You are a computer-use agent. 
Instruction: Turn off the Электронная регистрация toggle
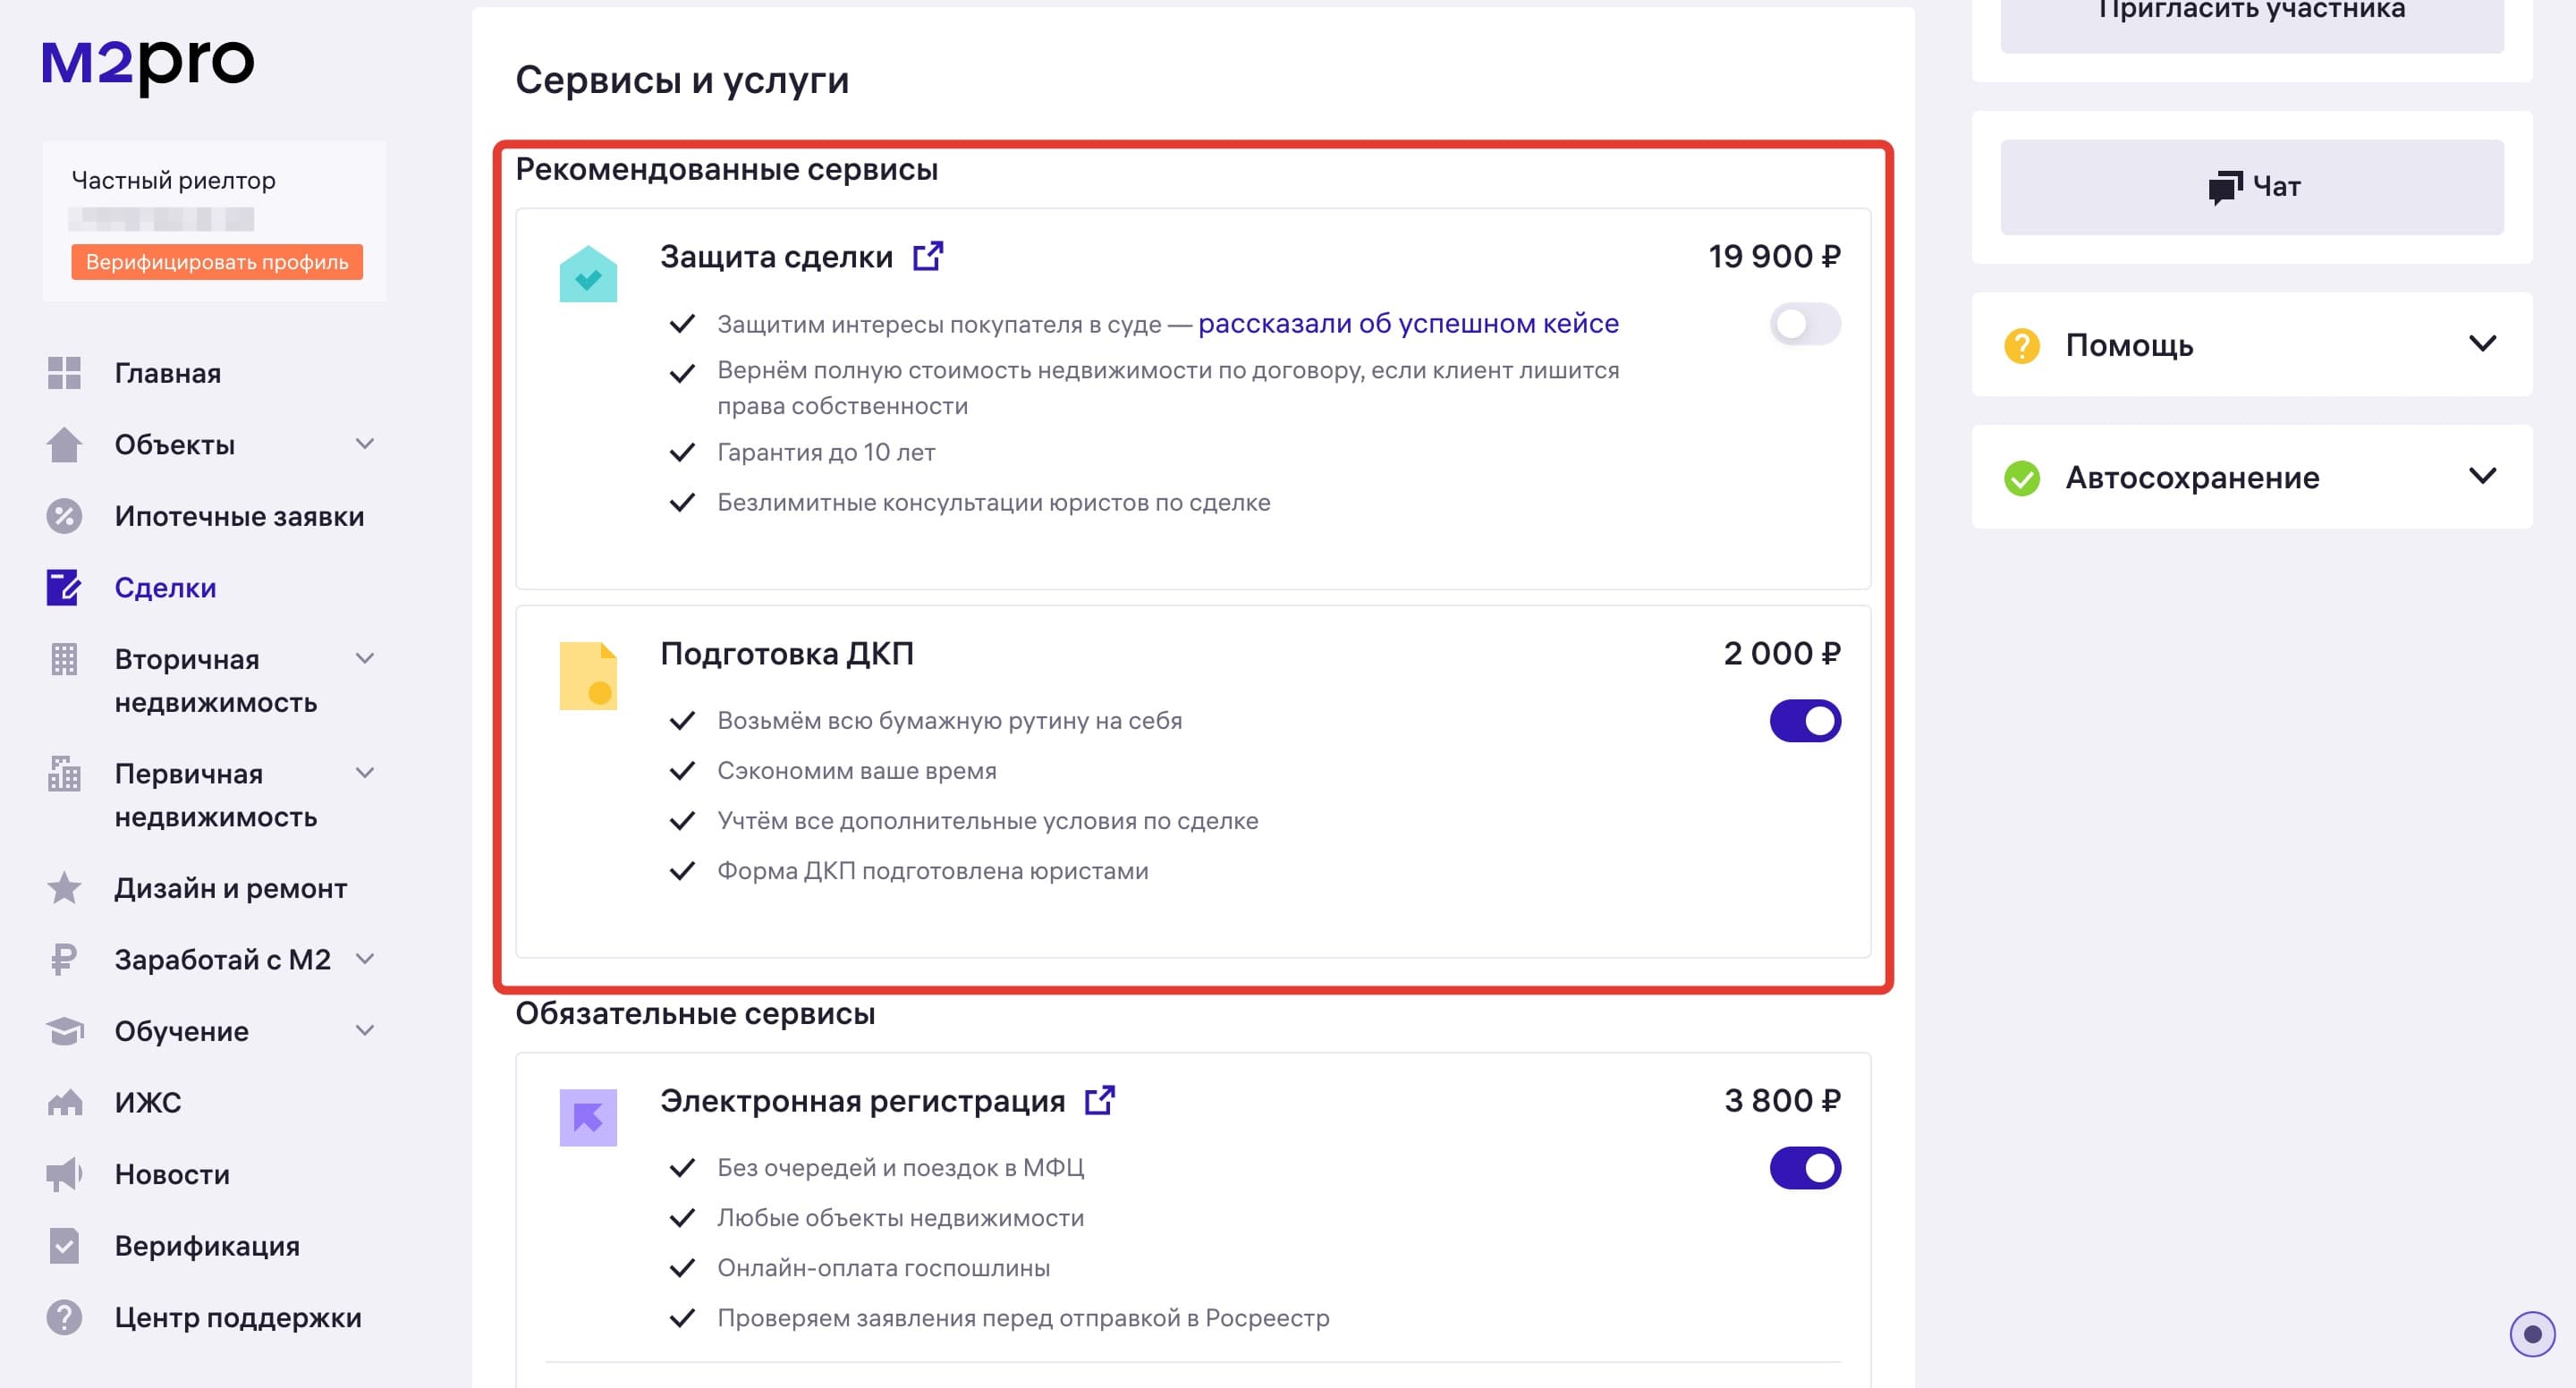point(1805,1168)
